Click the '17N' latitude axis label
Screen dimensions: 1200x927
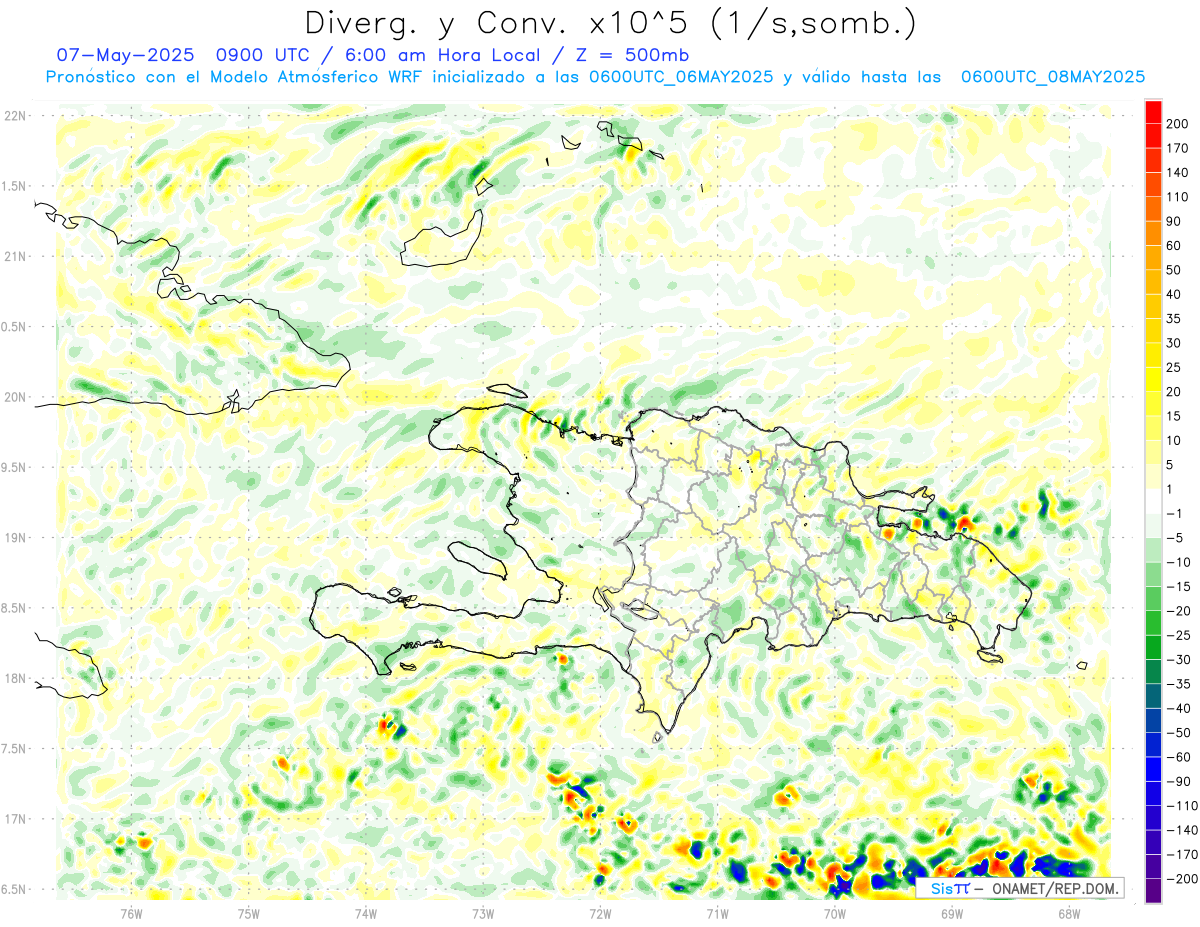[14, 819]
